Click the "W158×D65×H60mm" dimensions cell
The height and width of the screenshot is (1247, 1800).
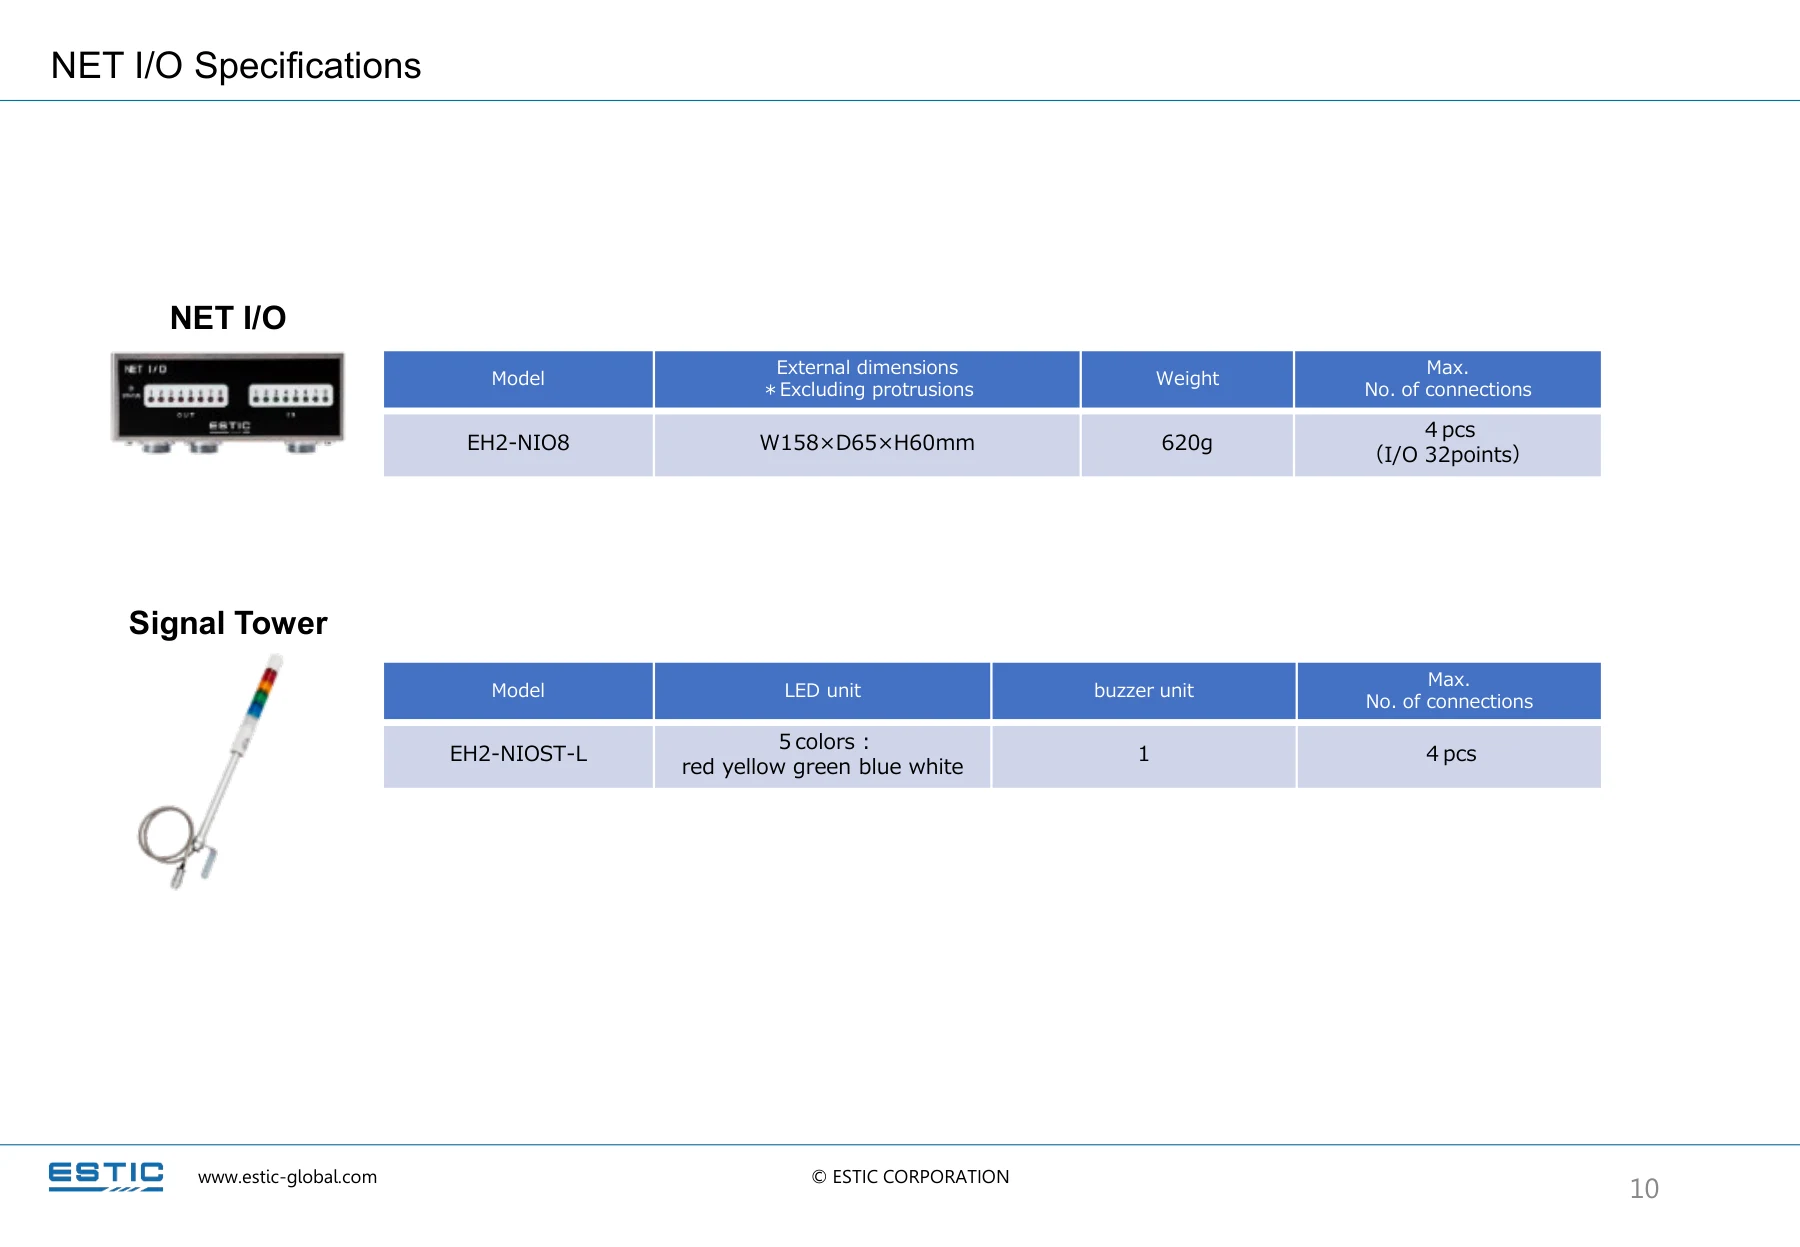coord(867,444)
